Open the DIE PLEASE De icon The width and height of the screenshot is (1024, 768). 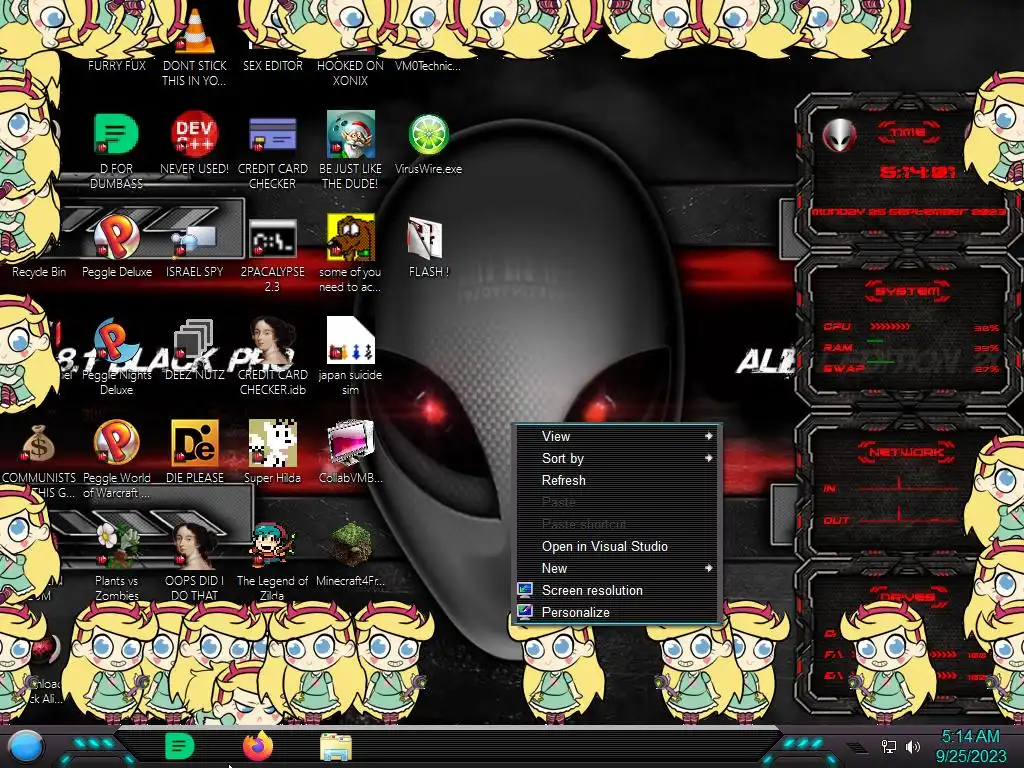coord(195,443)
